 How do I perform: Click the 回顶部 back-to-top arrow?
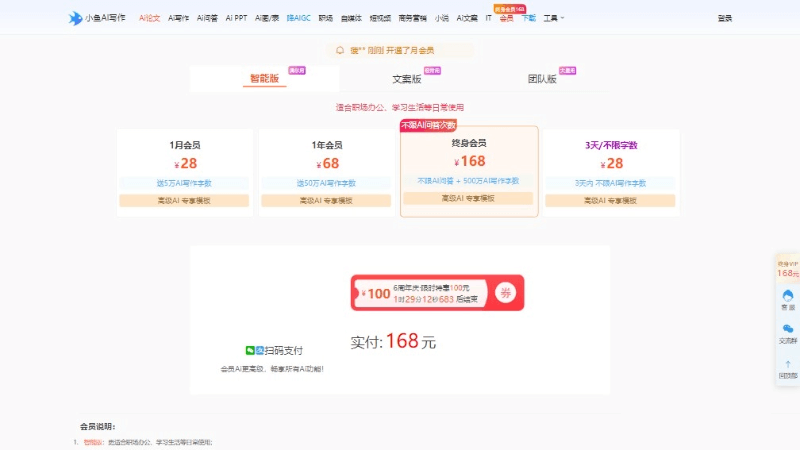point(788,366)
